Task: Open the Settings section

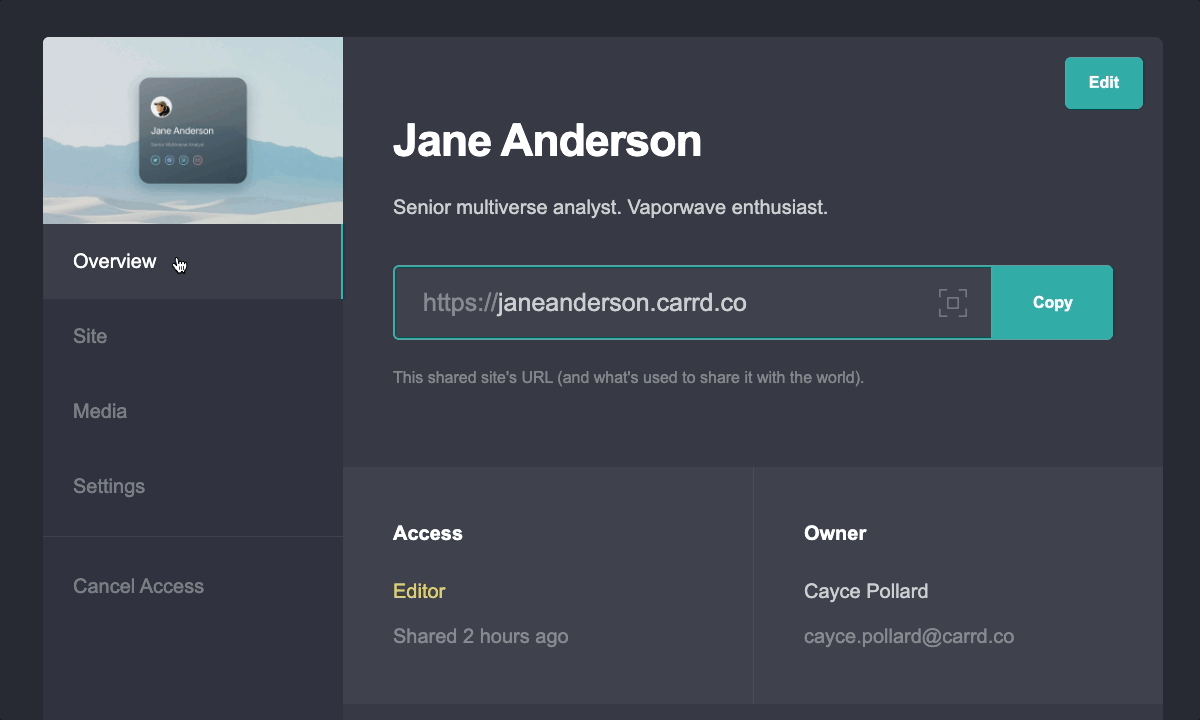Action: [109, 487]
